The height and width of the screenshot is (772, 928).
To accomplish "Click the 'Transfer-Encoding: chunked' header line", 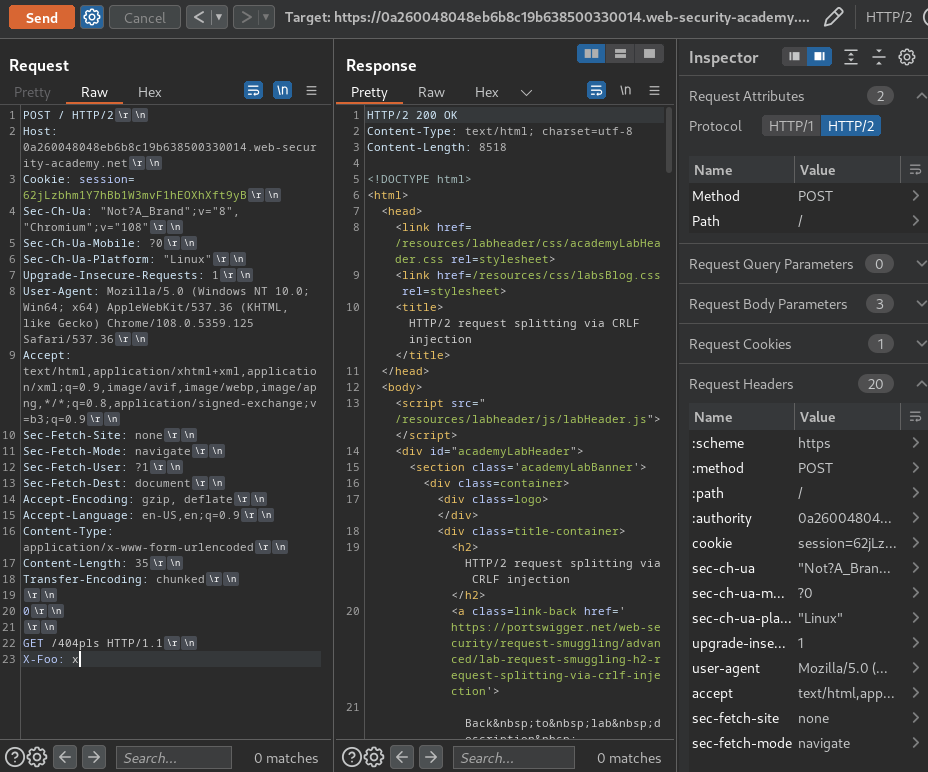I will 114,579.
